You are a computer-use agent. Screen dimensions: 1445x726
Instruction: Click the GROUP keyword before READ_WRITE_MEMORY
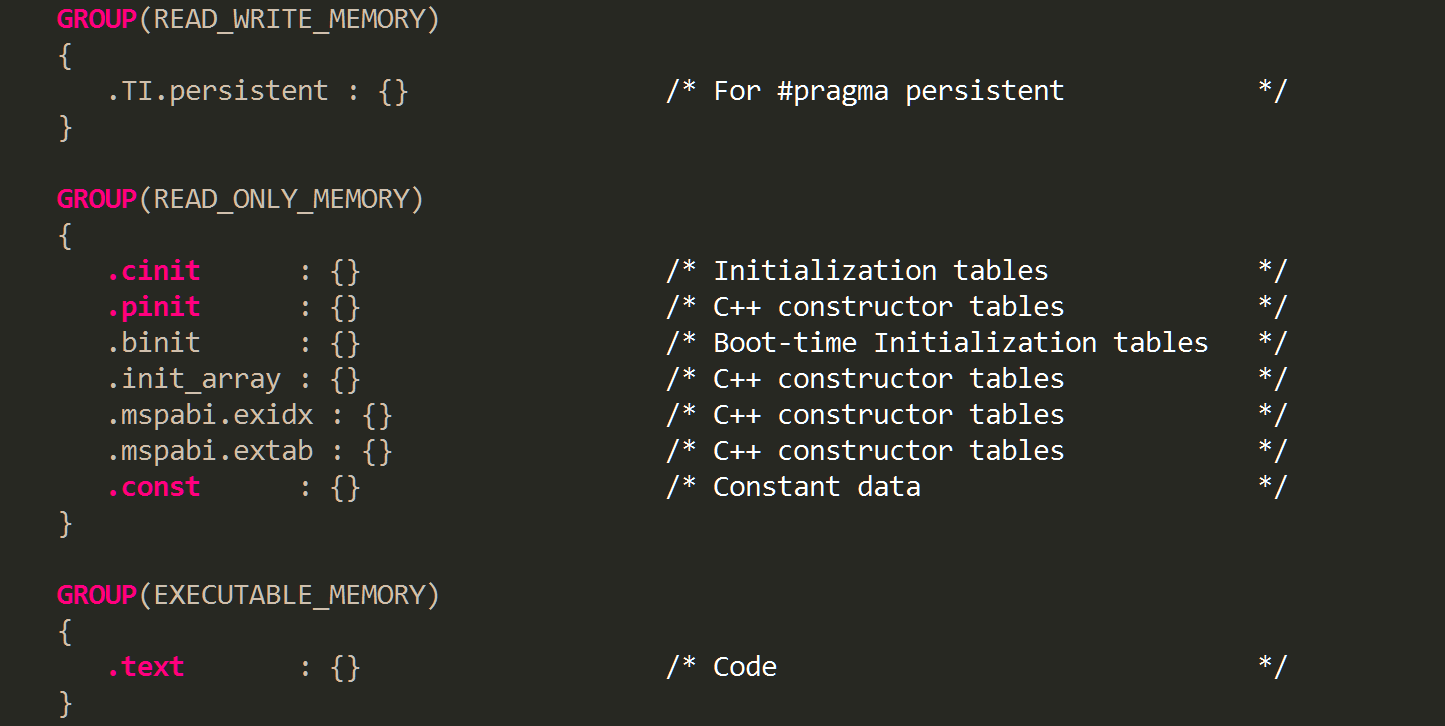[96, 19]
